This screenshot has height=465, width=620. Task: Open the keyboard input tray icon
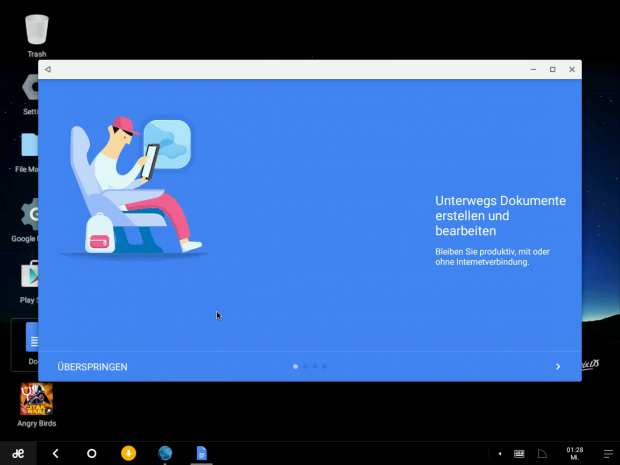[x=519, y=454]
